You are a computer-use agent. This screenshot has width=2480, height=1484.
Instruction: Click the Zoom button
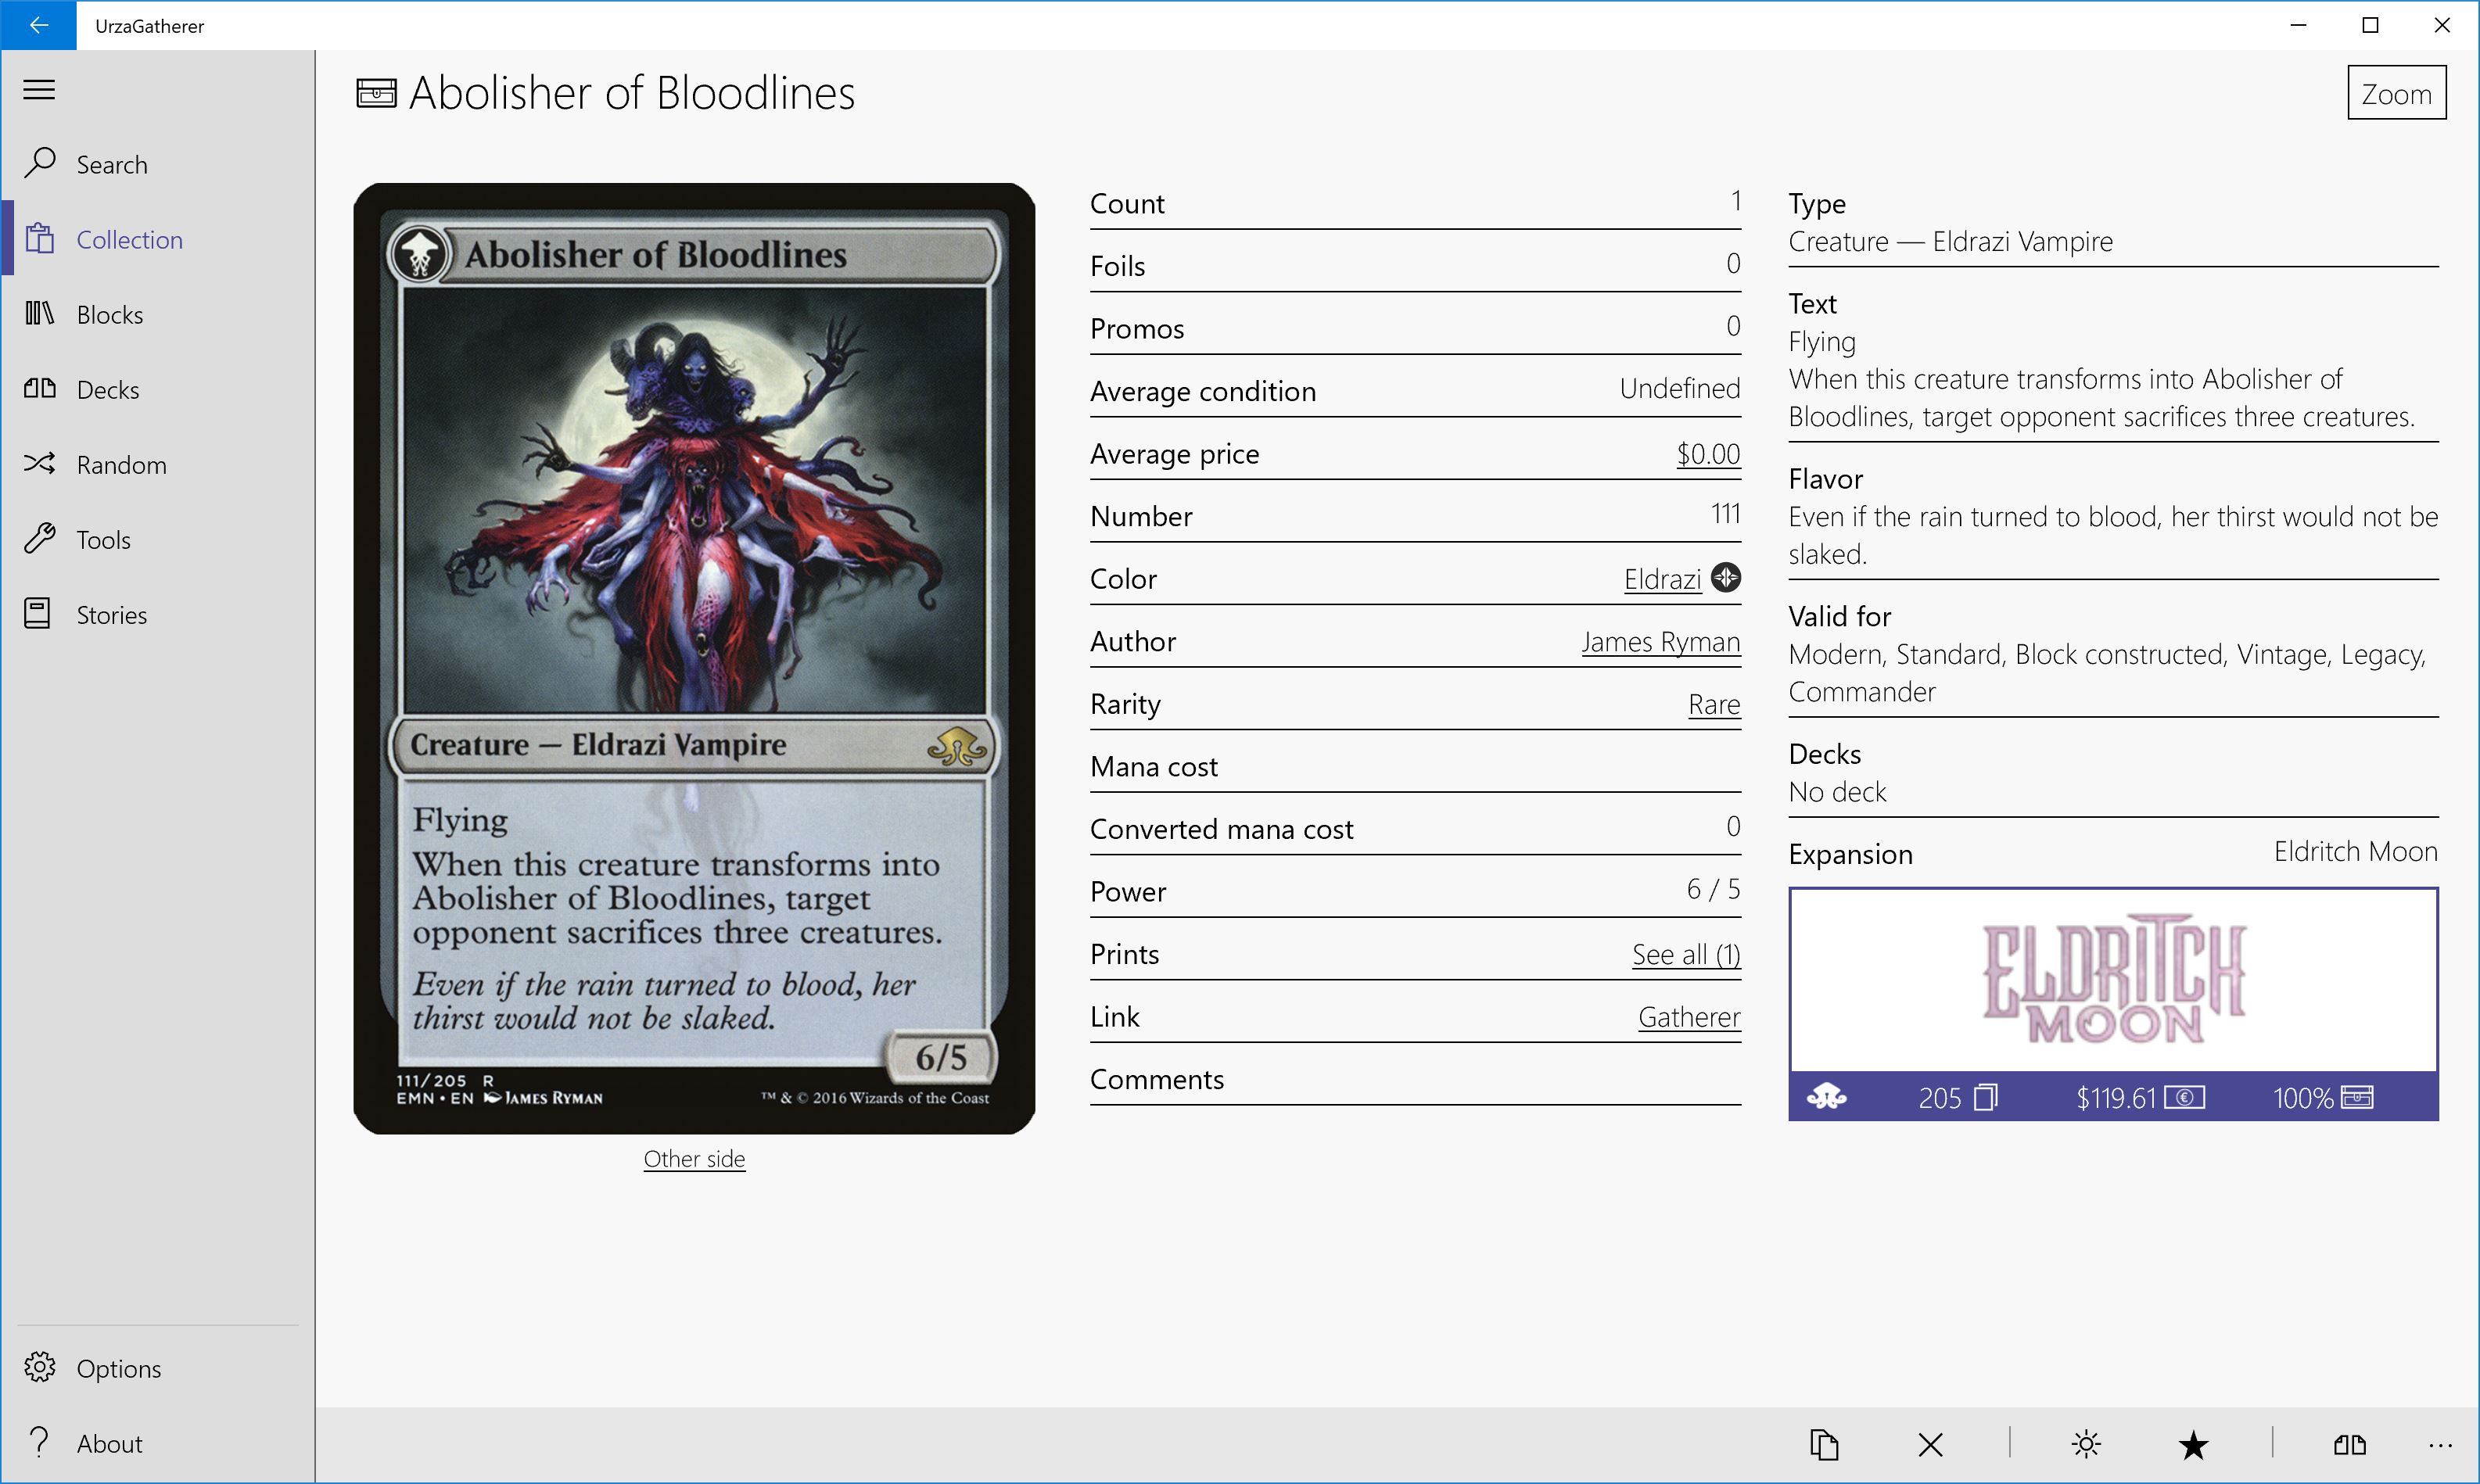2396,93
